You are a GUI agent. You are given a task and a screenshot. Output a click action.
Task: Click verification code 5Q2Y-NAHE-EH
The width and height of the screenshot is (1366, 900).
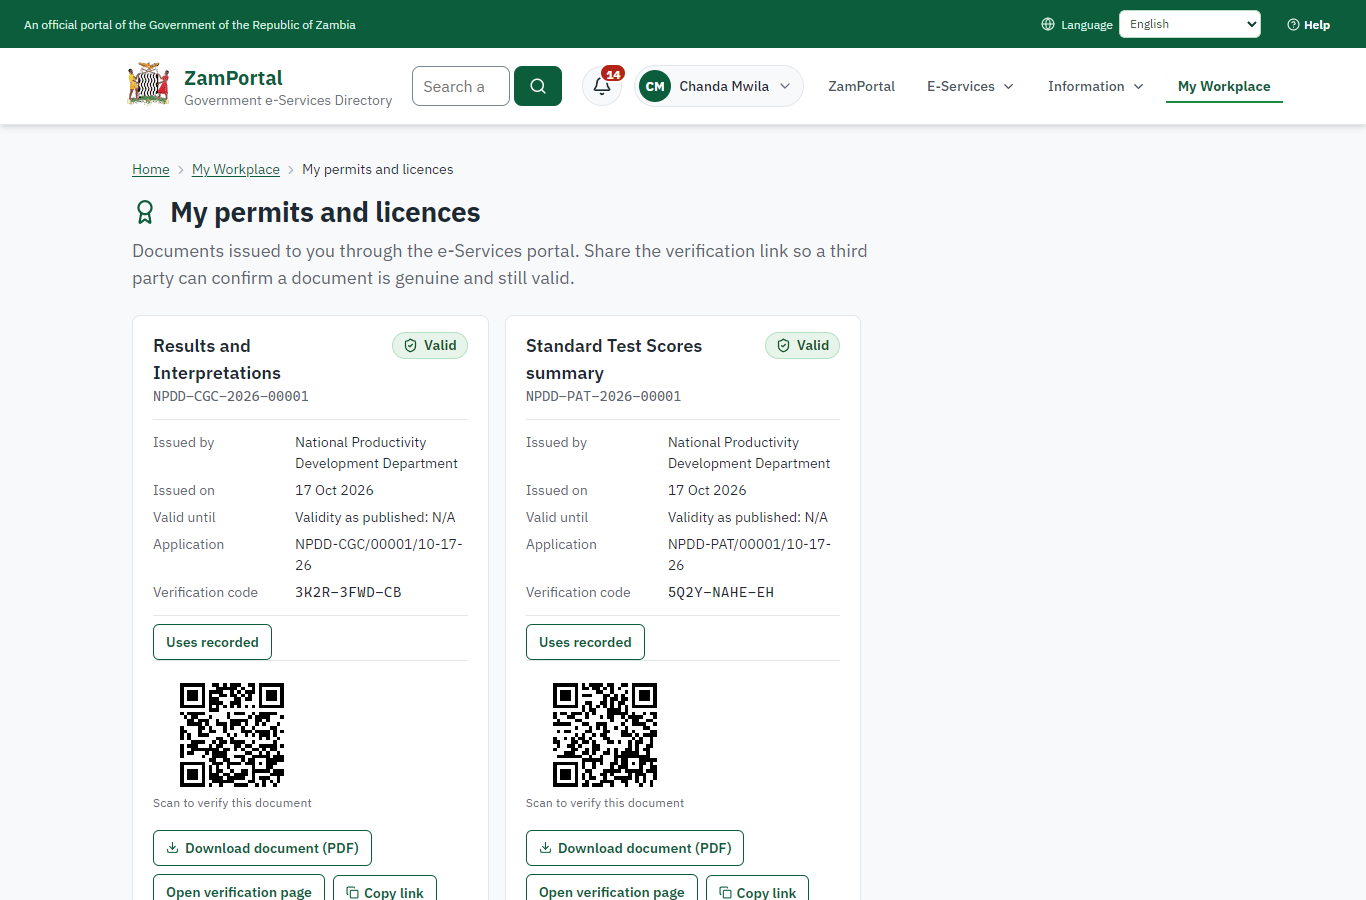[721, 592]
